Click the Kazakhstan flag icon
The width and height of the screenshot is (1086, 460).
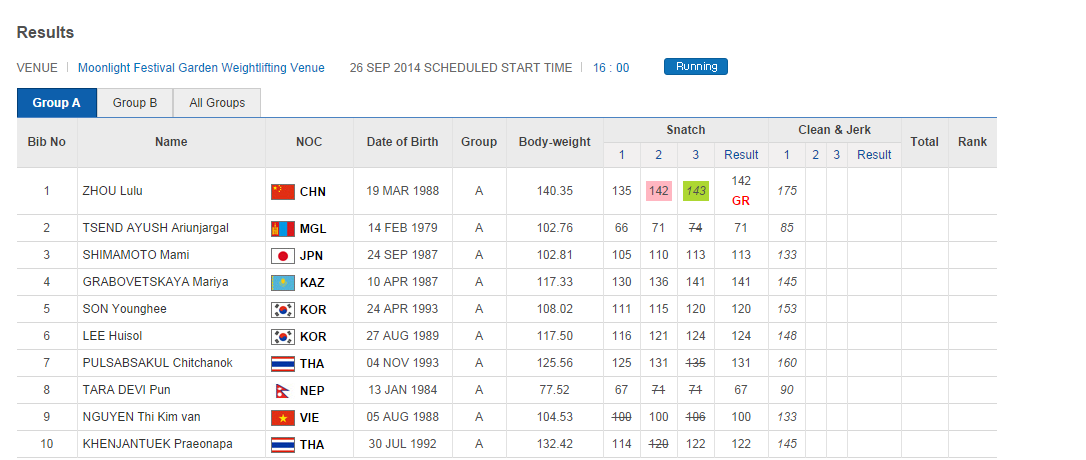point(283,282)
